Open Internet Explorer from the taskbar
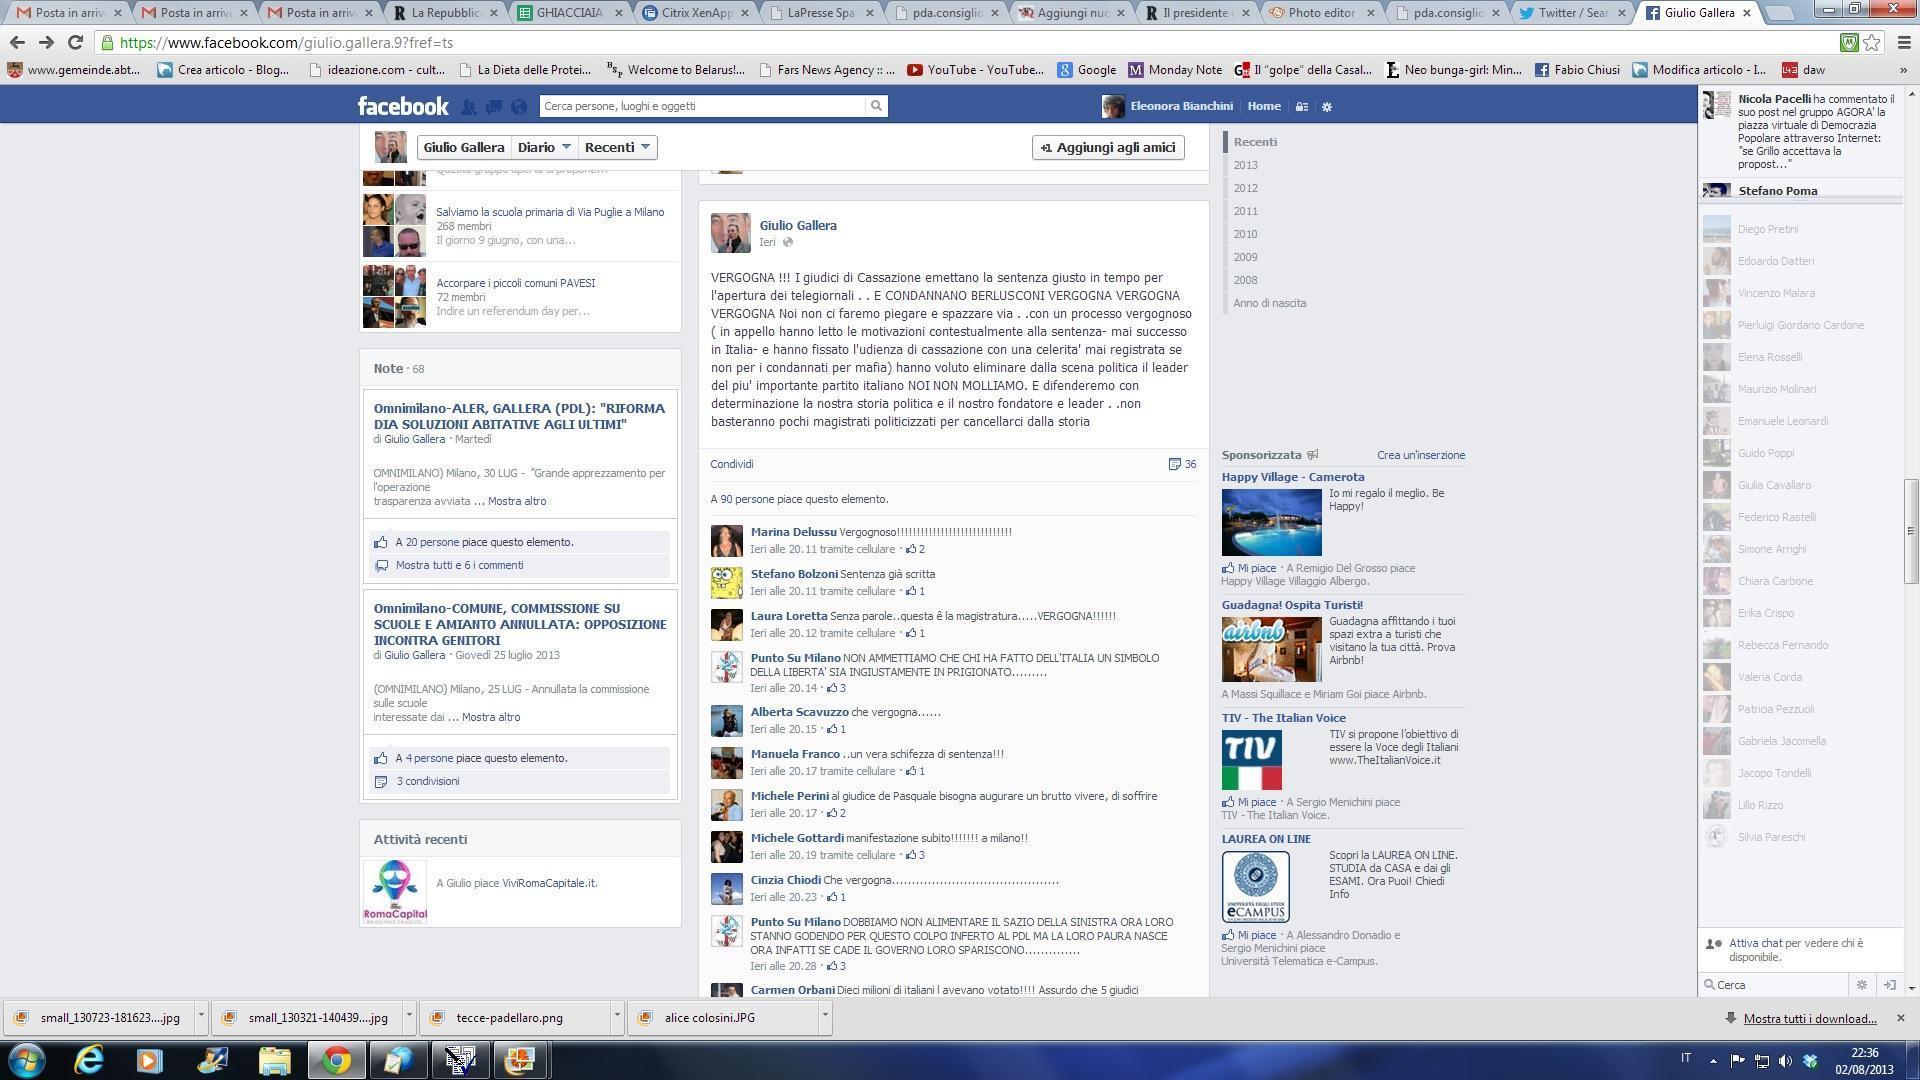1920x1080 pixels. [89, 1059]
